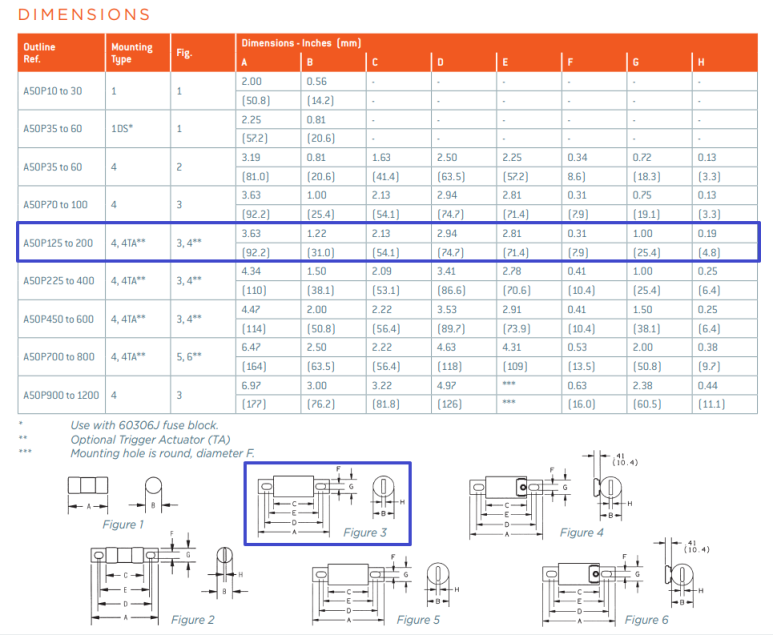
Task: Click the (4.8) value cell
Action: 725,252
